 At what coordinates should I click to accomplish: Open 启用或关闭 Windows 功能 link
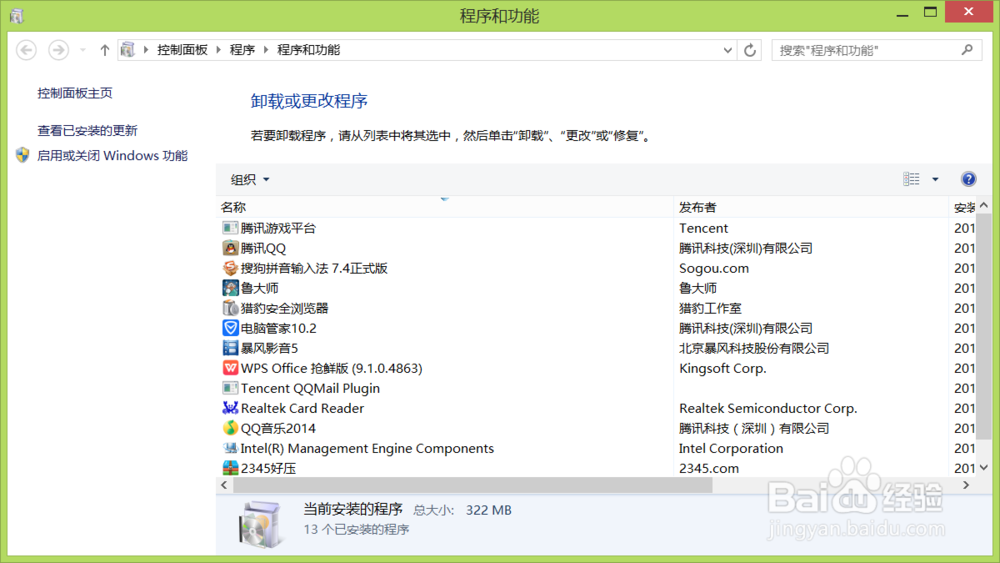pyautogui.click(x=112, y=156)
